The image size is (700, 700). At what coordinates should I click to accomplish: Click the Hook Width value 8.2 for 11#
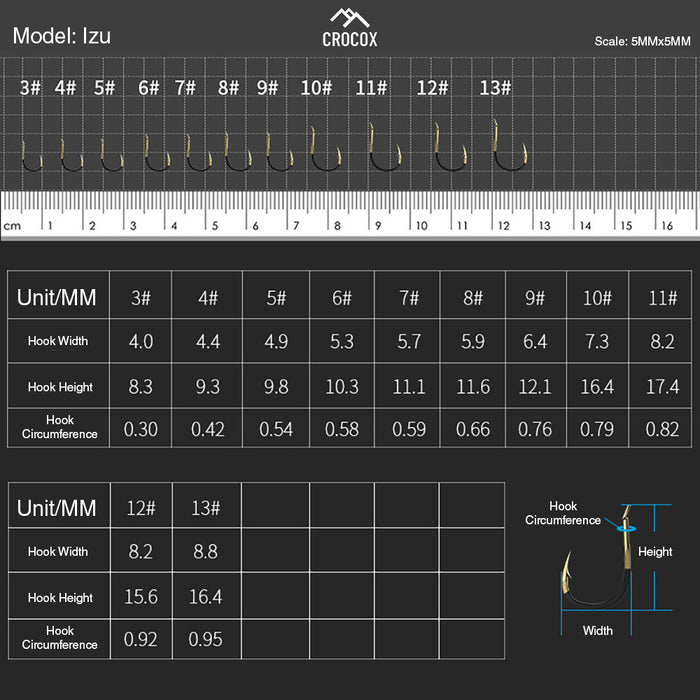(x=662, y=342)
